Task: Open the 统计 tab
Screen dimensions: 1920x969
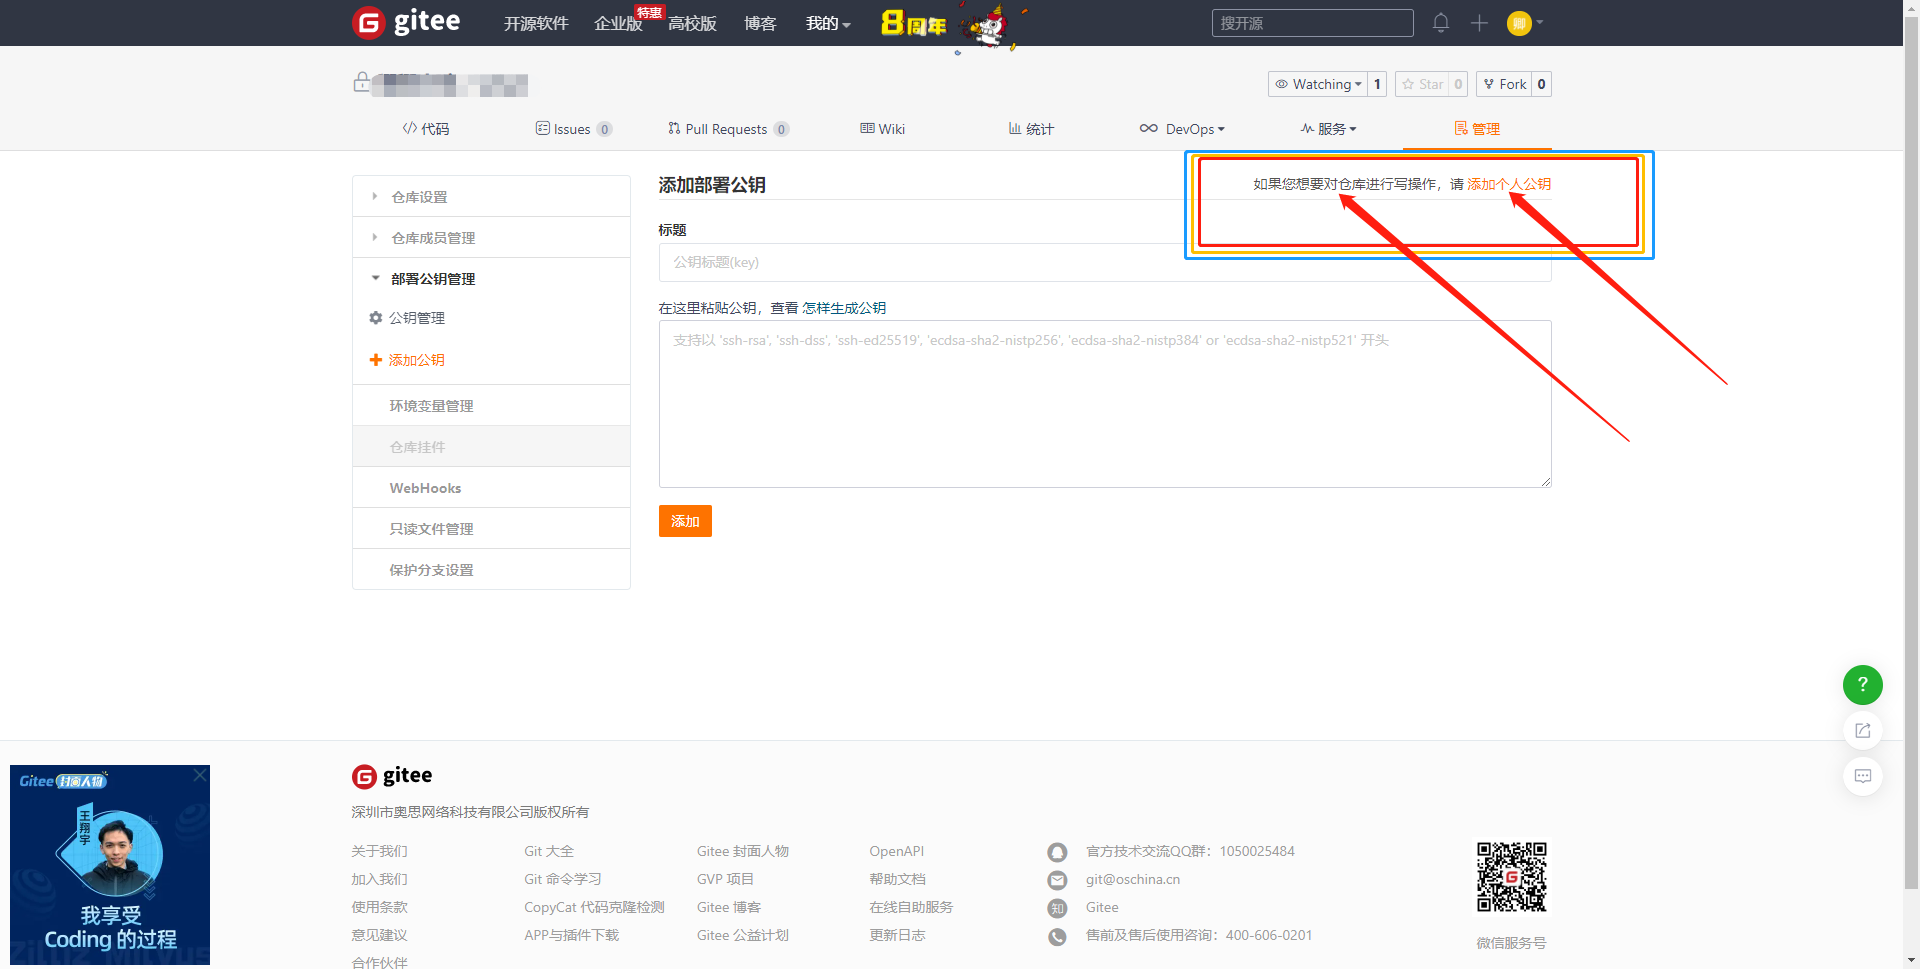Action: click(1031, 129)
